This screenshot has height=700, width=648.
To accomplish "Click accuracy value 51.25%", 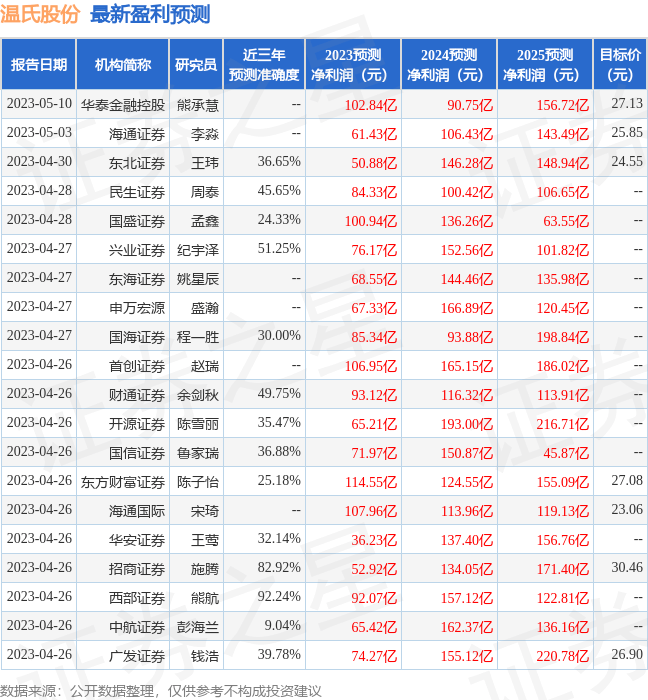I will point(279,248).
